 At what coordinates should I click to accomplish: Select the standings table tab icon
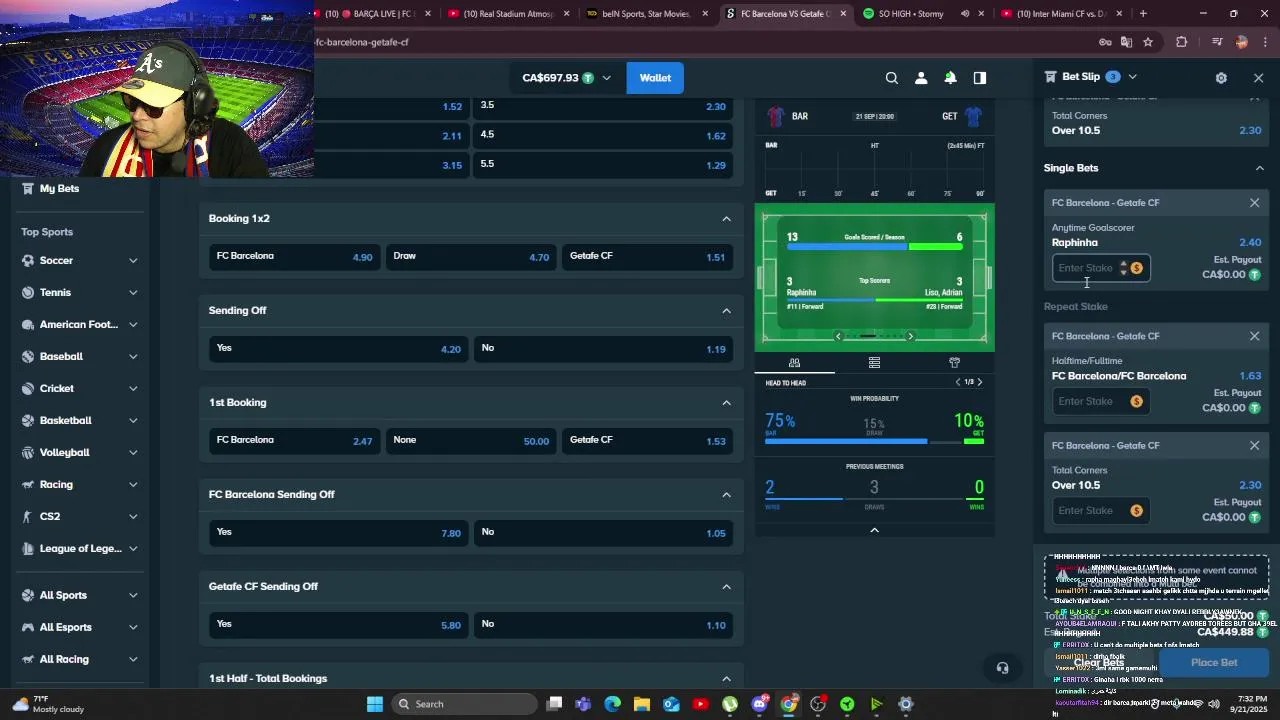pos(874,363)
